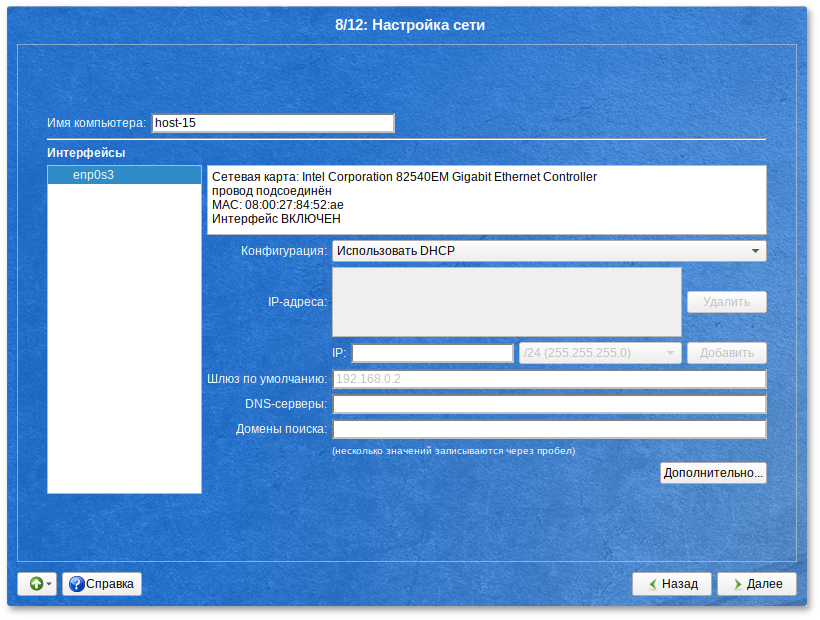
Task: Click провод подсоединён text line
Action: (x=271, y=191)
